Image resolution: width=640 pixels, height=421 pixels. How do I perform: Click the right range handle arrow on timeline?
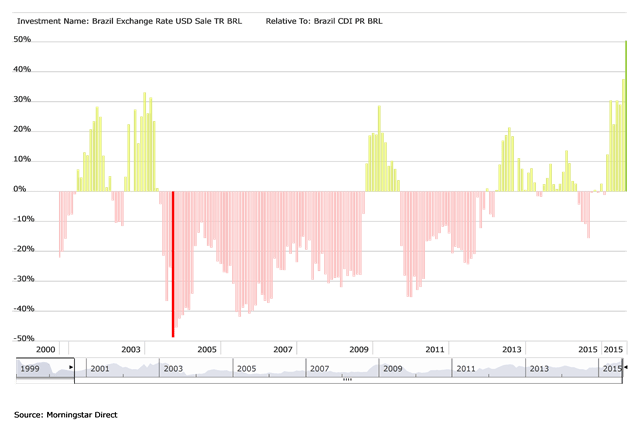point(628,368)
